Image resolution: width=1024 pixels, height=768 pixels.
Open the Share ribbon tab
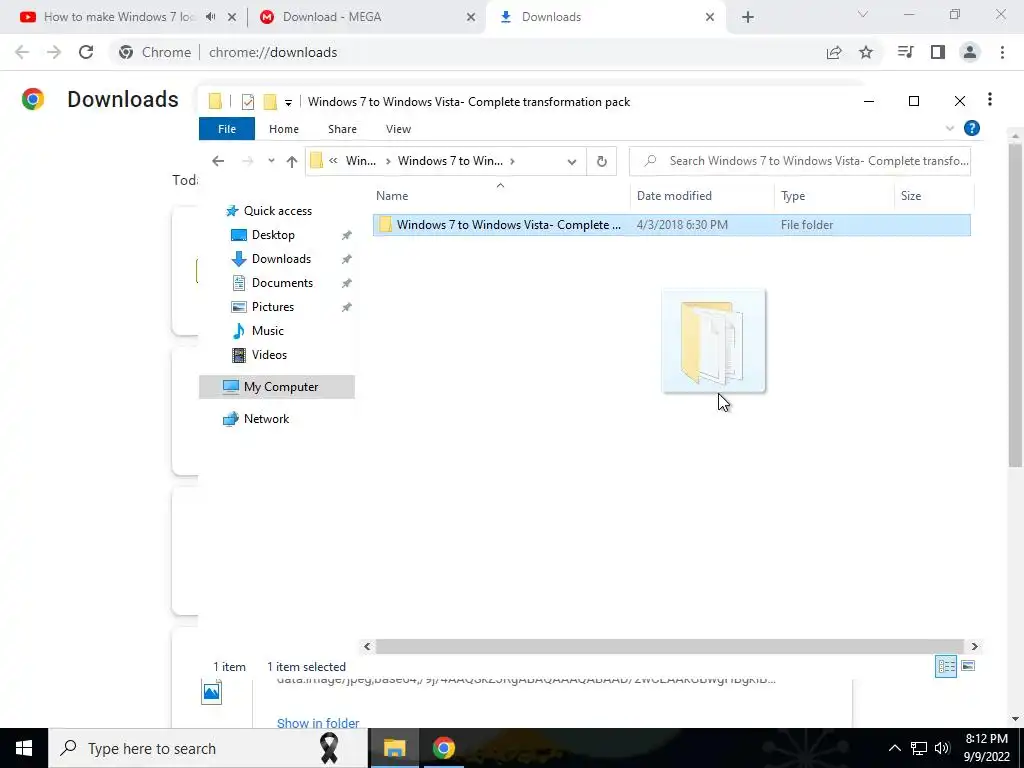(x=342, y=129)
